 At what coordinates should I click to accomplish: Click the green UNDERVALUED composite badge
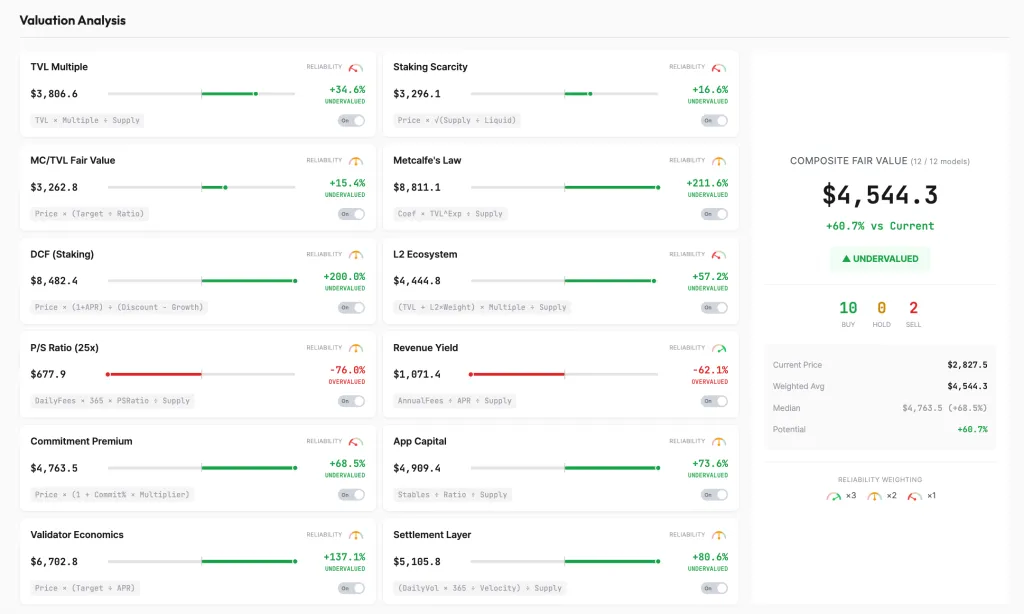pos(880,259)
